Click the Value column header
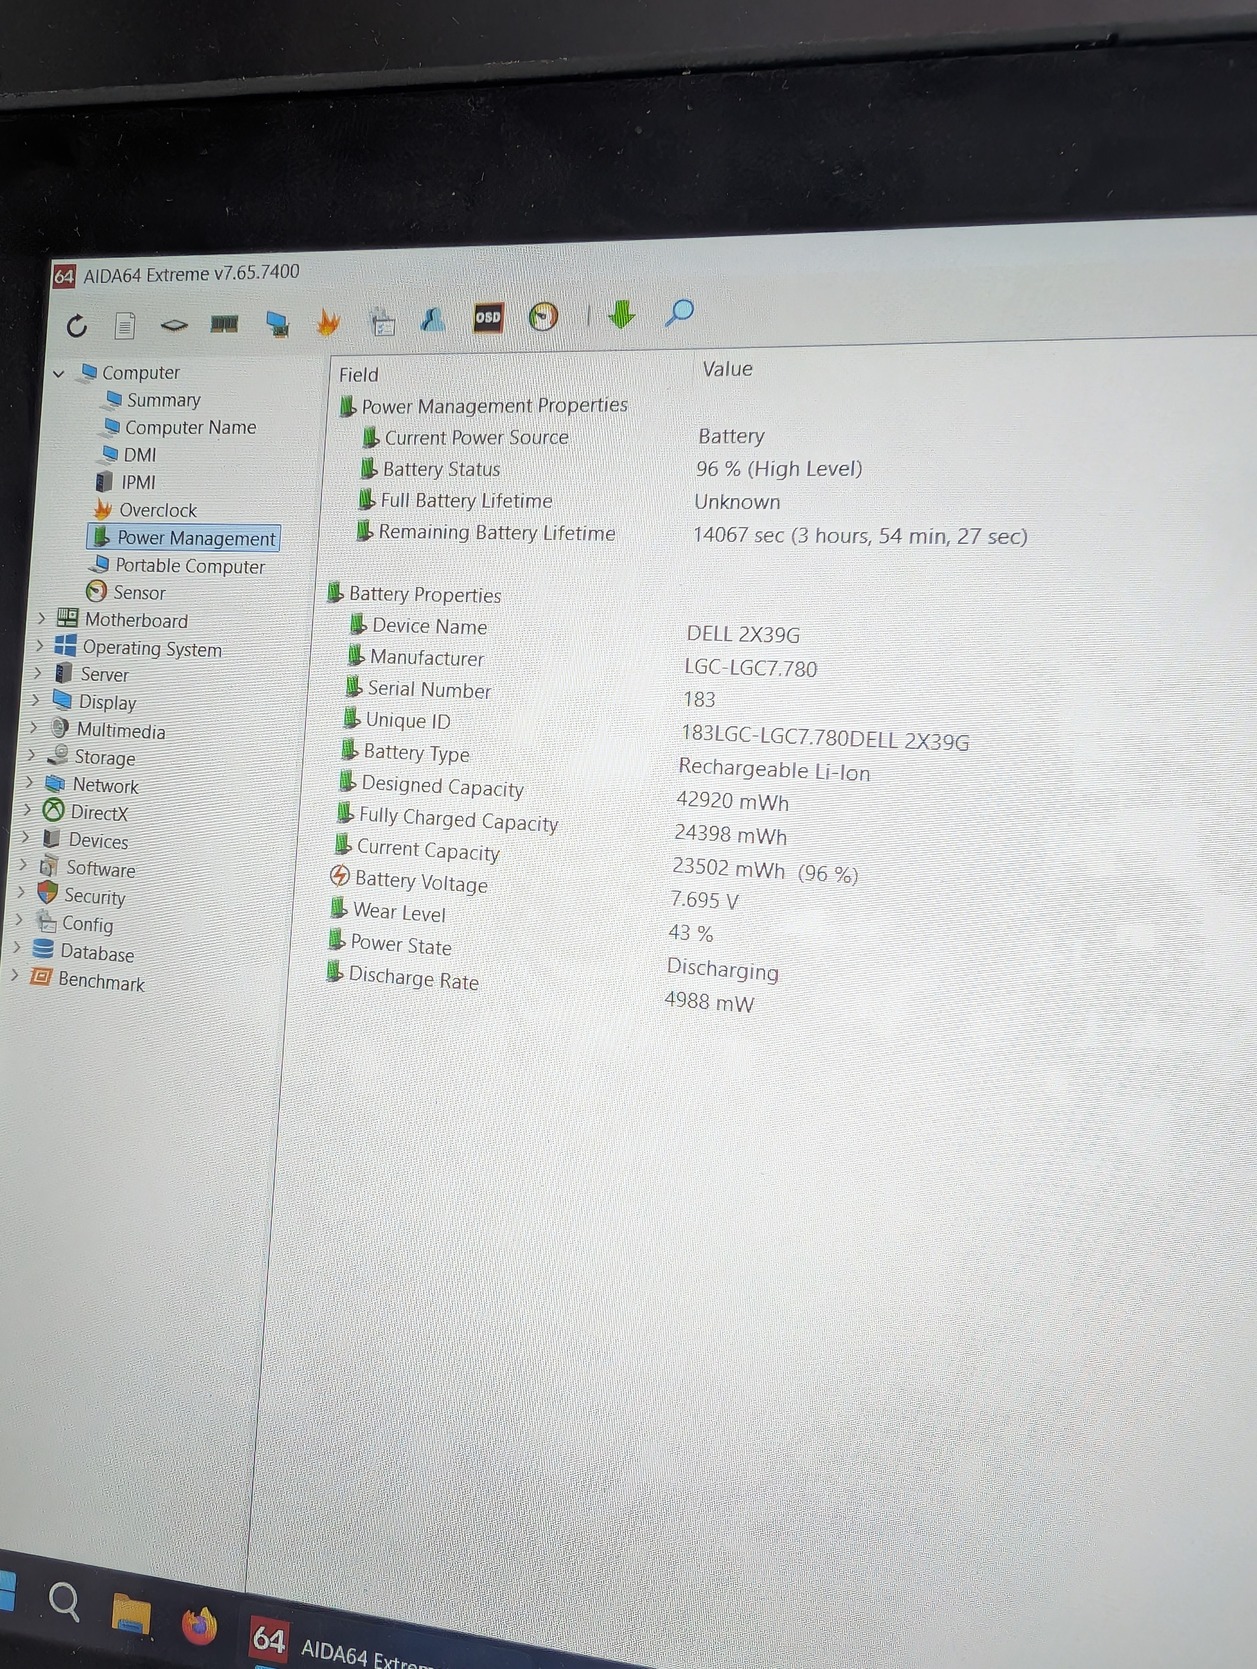 pyautogui.click(x=727, y=369)
